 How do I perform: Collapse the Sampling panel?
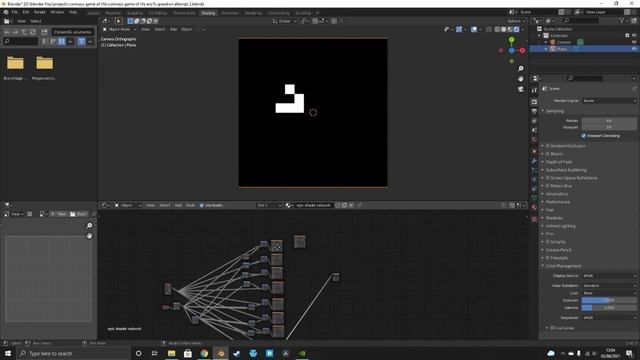tap(554, 111)
